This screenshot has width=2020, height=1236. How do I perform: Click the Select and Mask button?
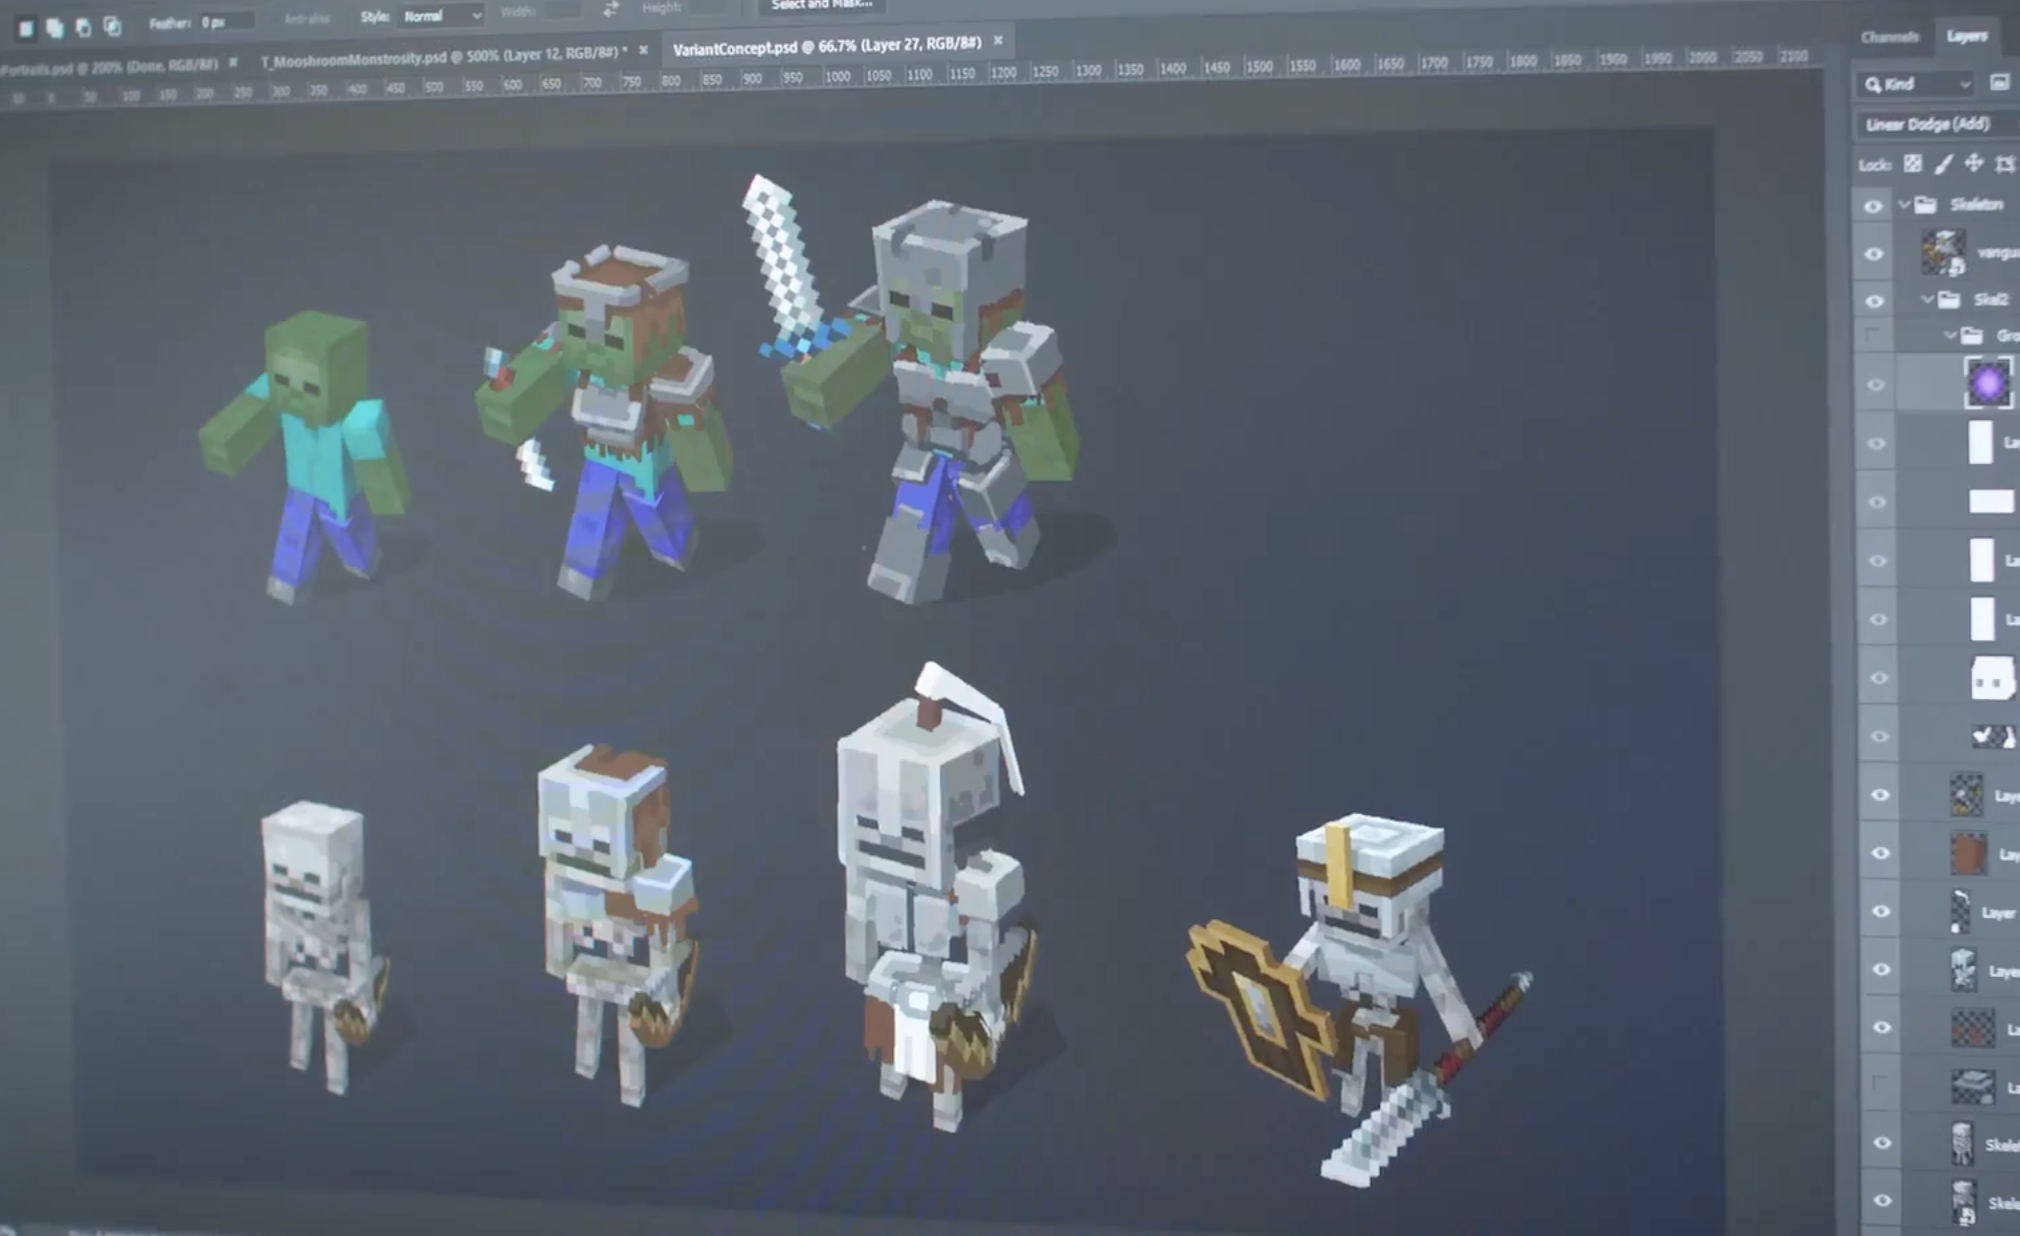821,5
